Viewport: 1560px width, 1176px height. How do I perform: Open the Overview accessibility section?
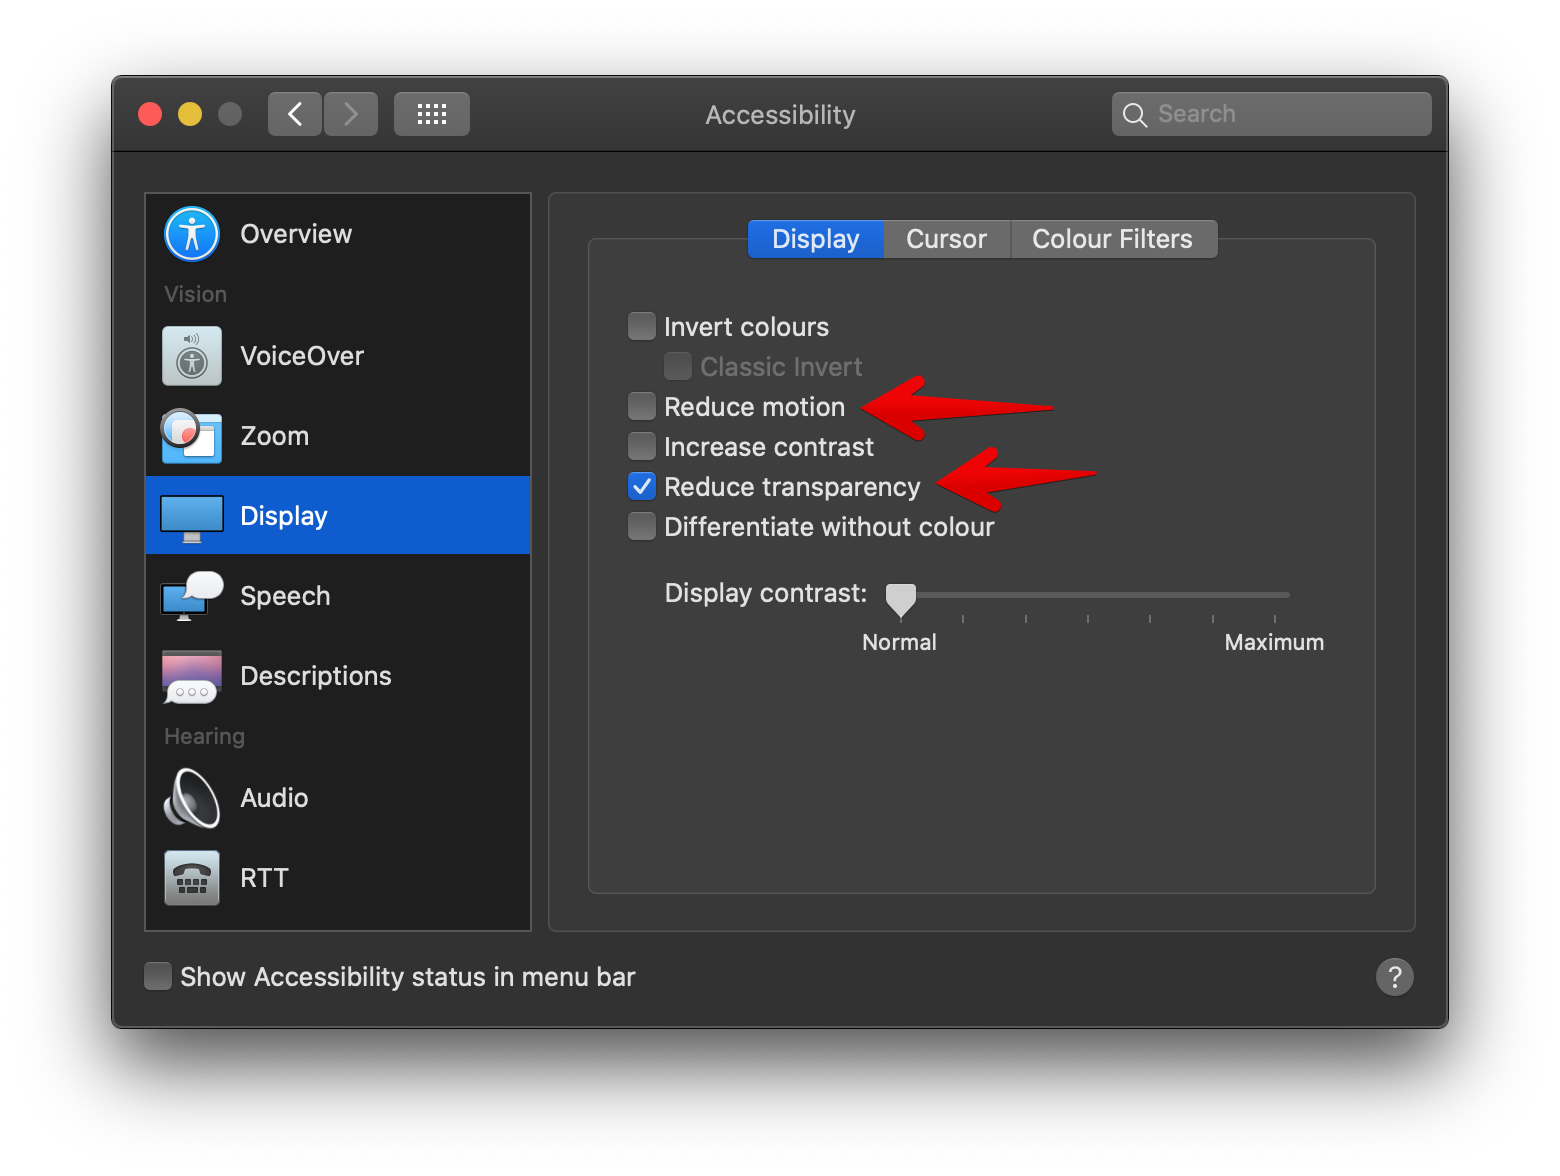(x=296, y=233)
